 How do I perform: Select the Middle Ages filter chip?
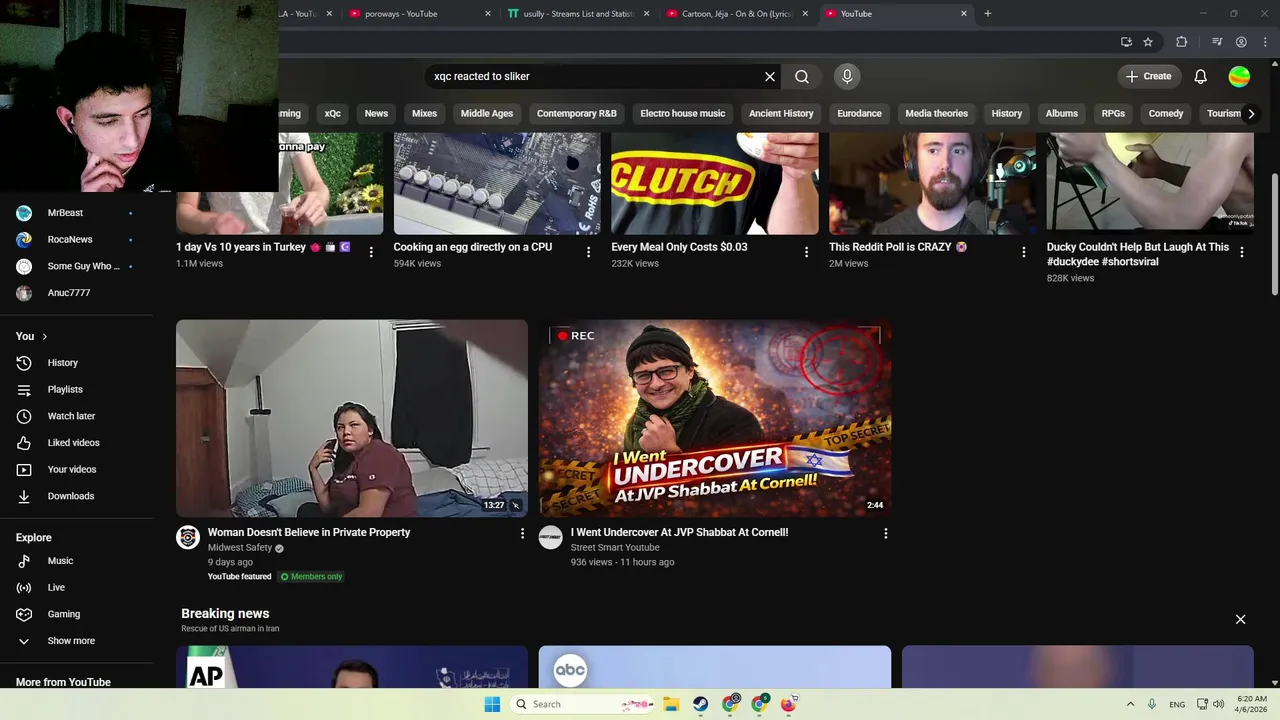[x=487, y=114]
